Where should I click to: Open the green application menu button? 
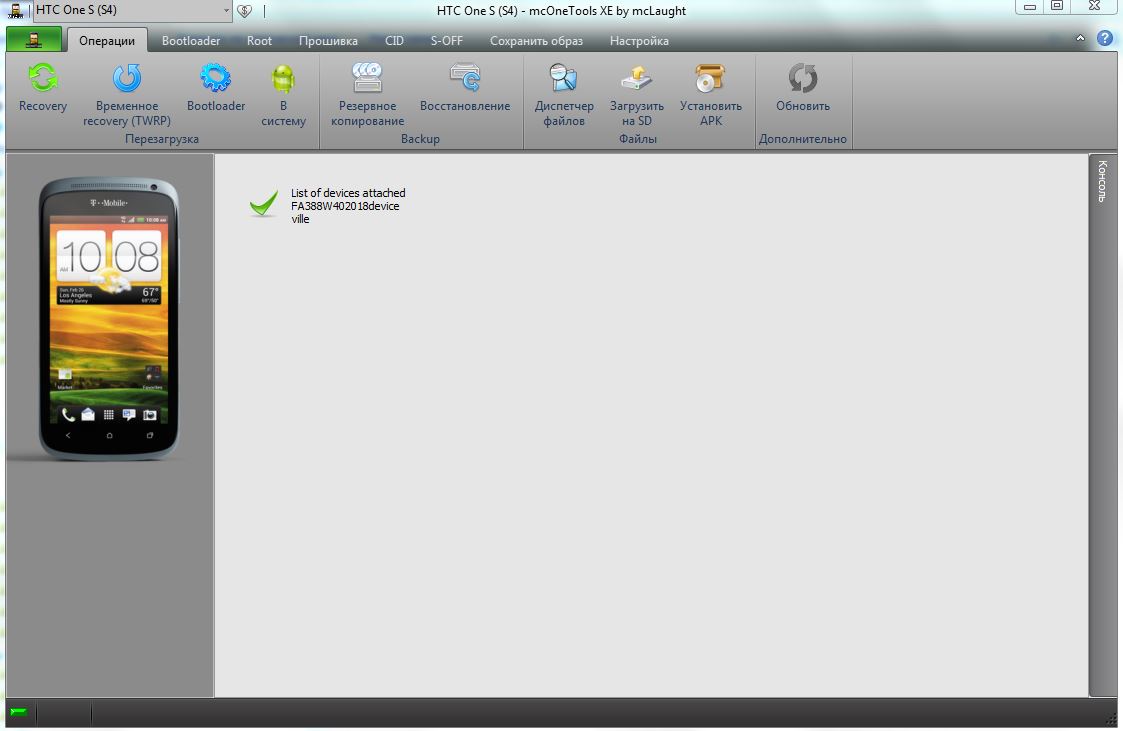pos(34,40)
